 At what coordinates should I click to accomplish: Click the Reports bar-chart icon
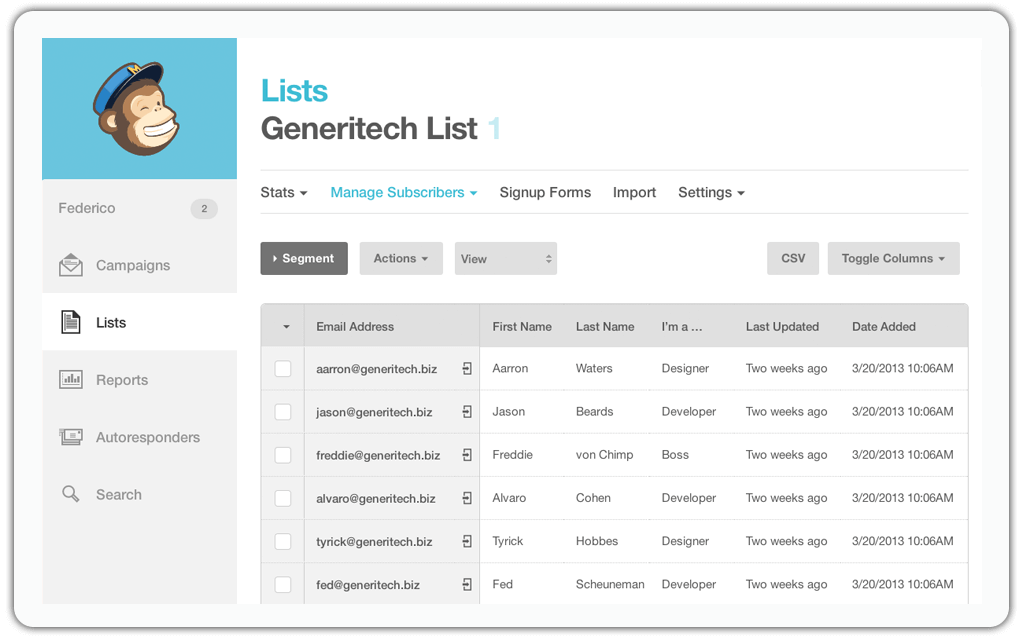coord(71,379)
